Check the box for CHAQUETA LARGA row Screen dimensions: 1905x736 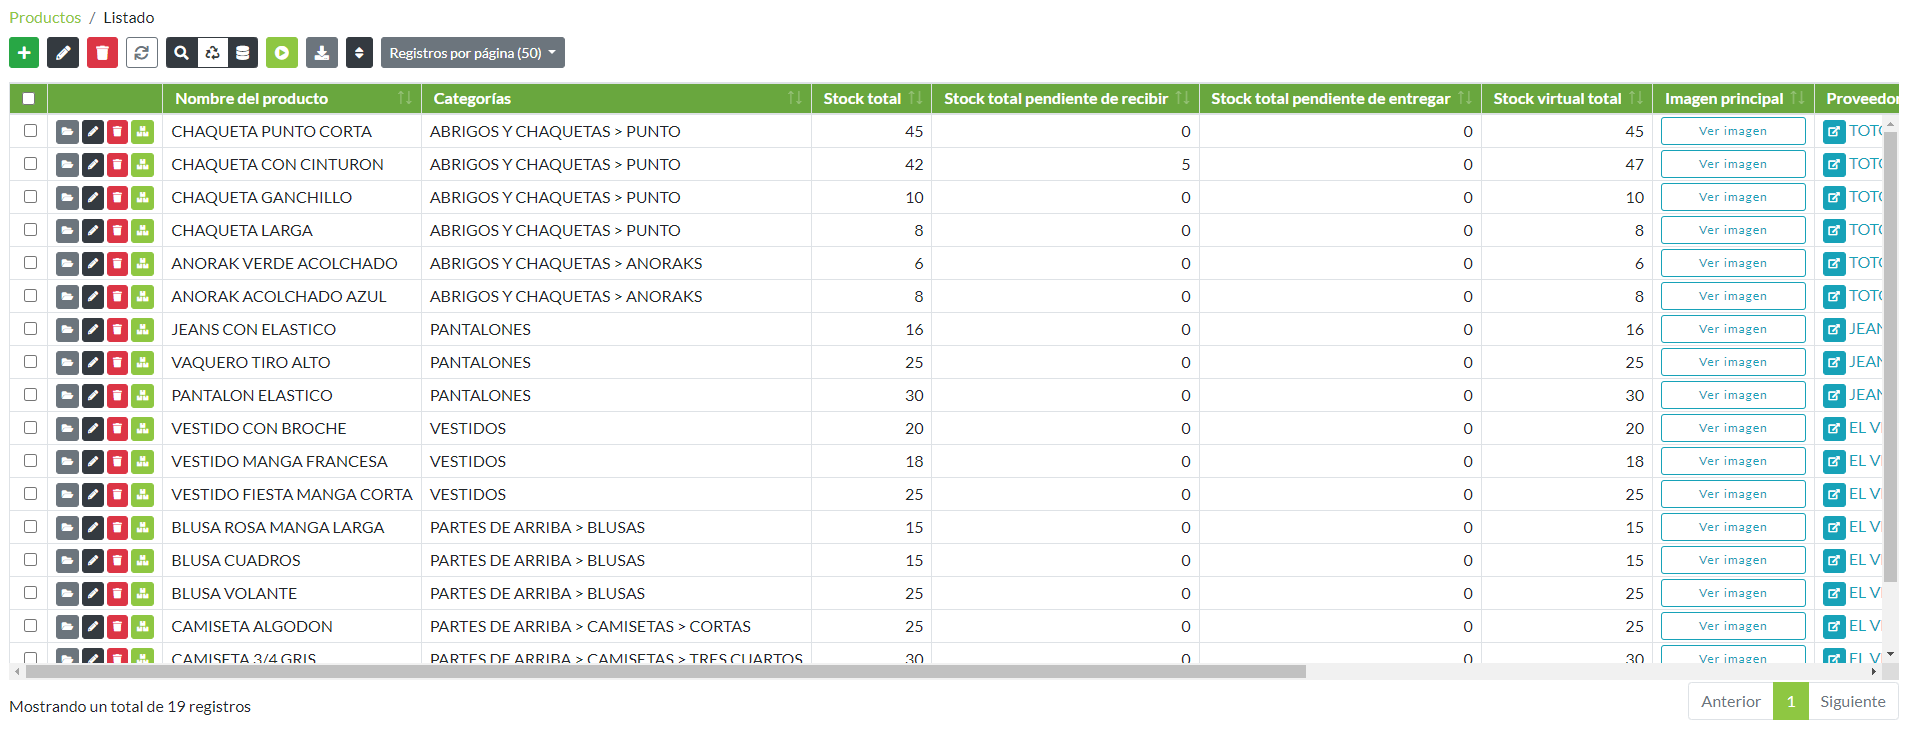[x=30, y=230]
